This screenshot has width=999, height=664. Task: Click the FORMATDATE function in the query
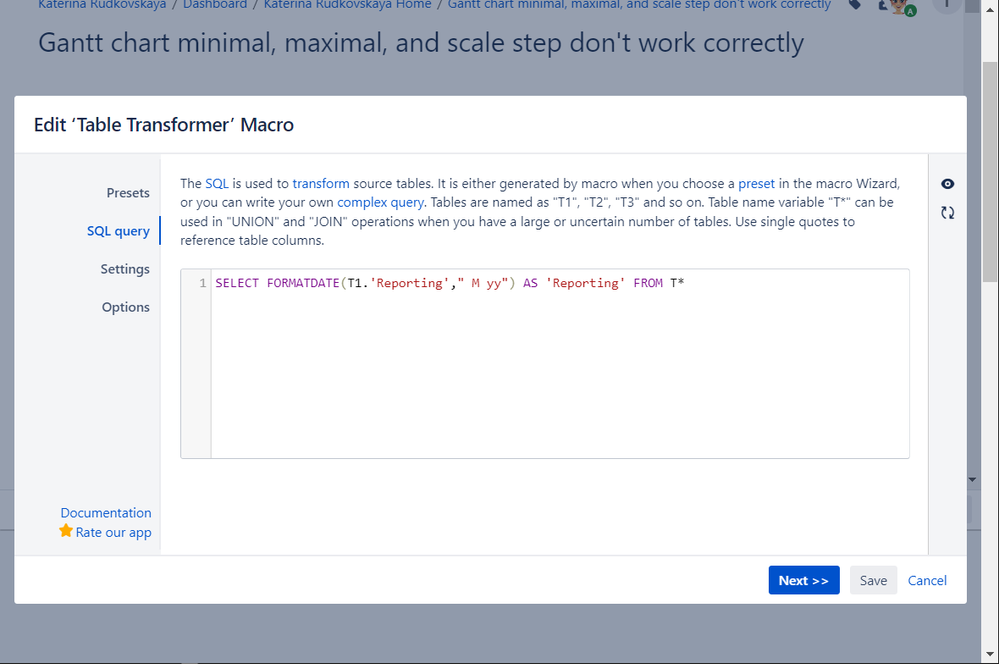click(x=303, y=283)
